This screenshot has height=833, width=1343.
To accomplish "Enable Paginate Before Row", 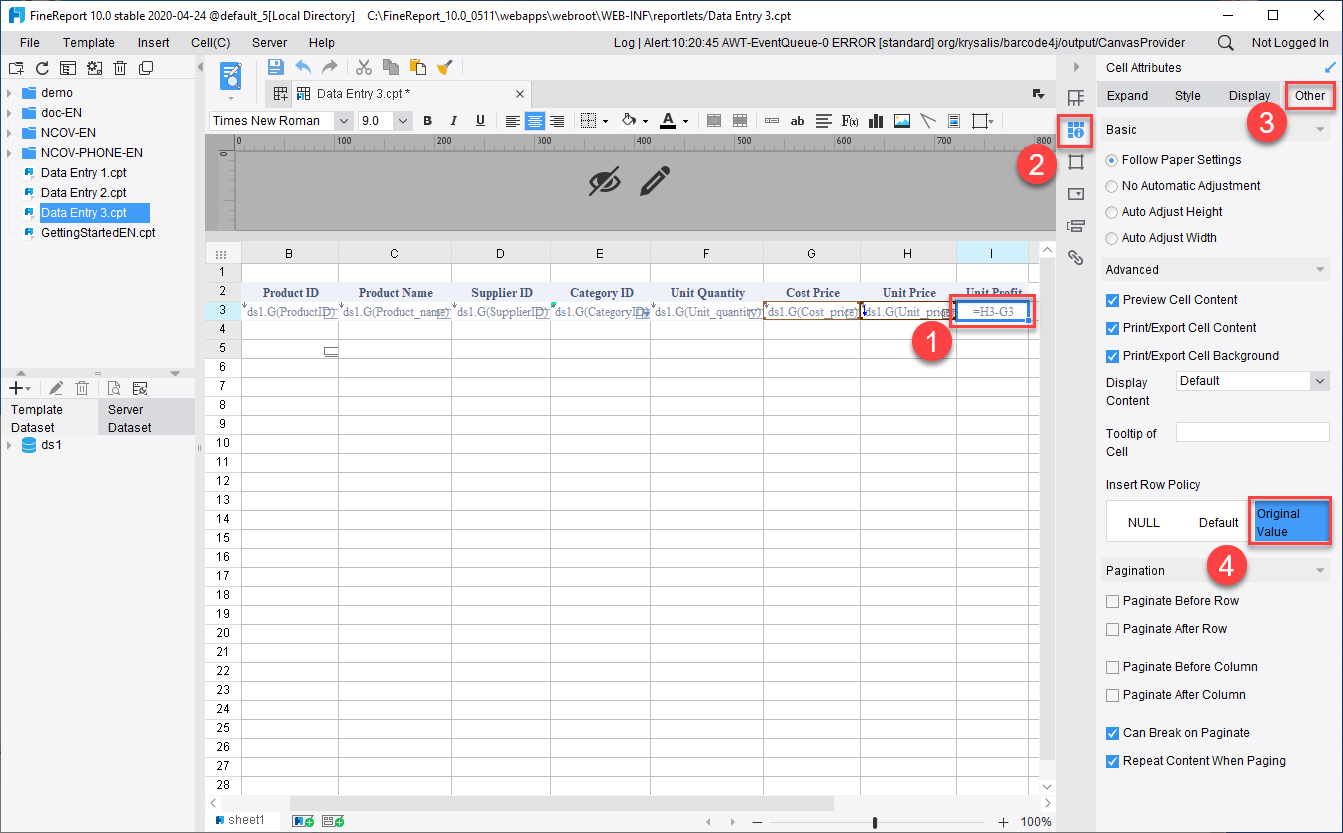I will [1111, 600].
